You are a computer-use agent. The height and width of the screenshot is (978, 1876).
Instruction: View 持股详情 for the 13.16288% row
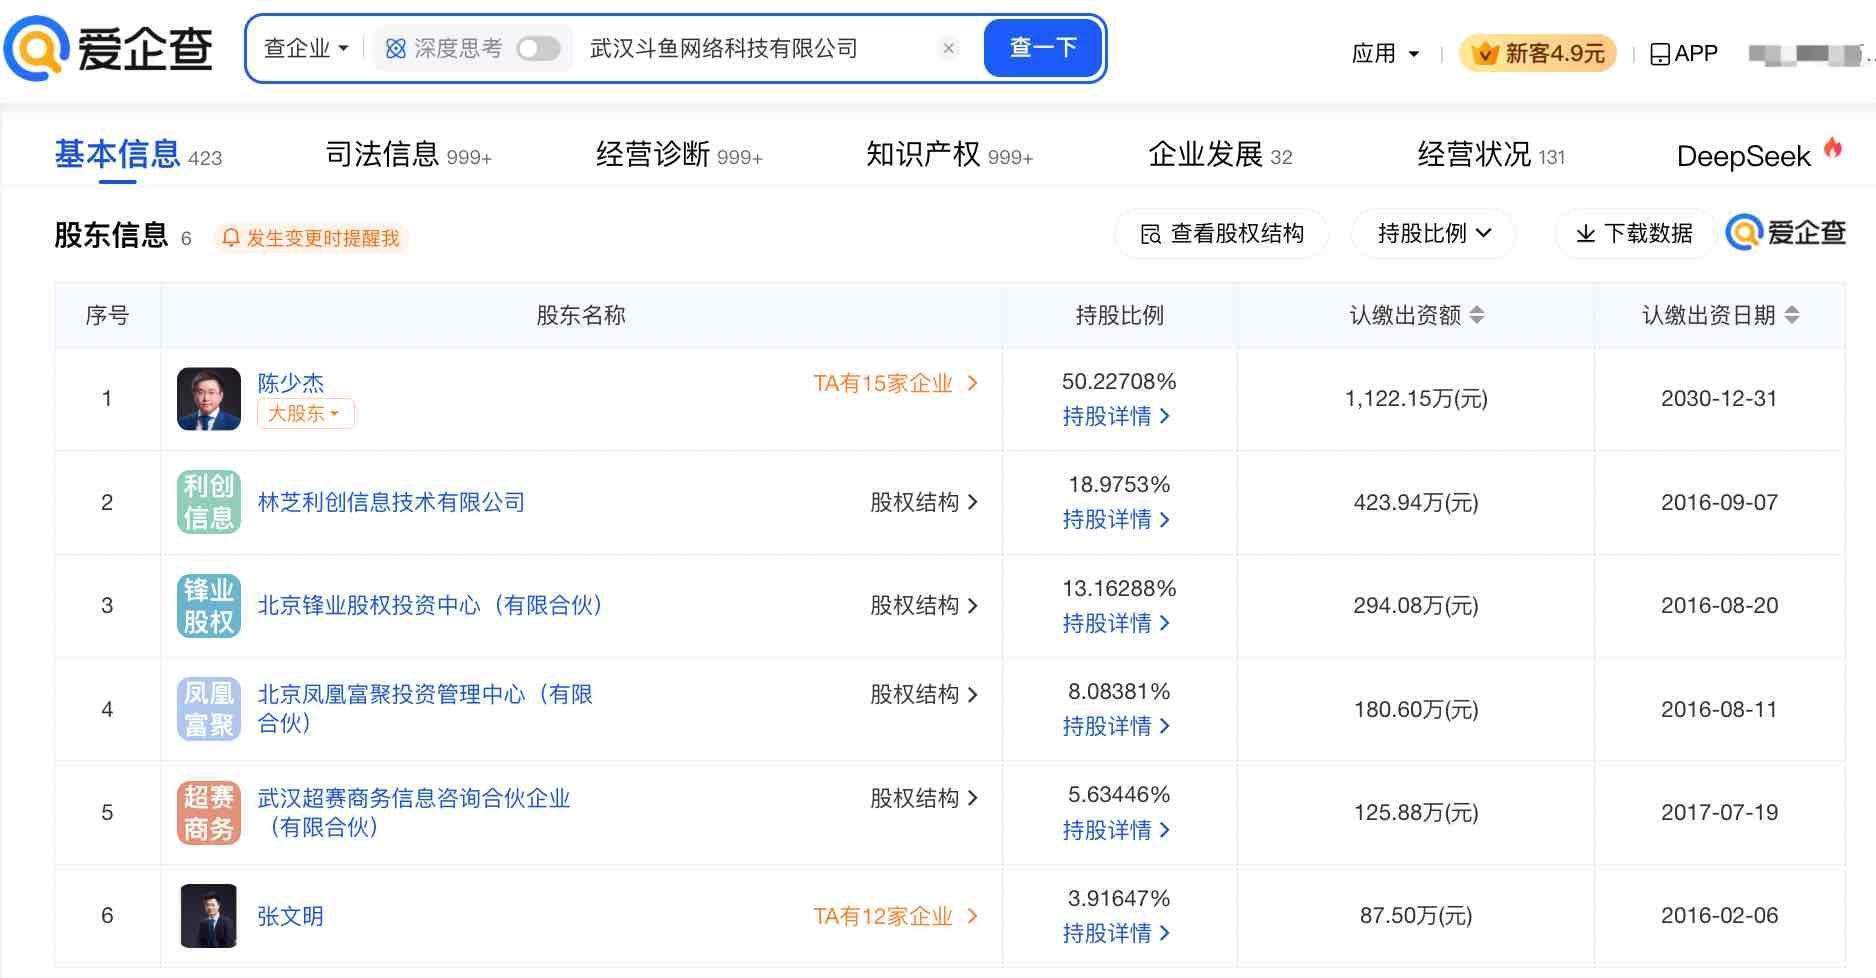tap(1116, 623)
